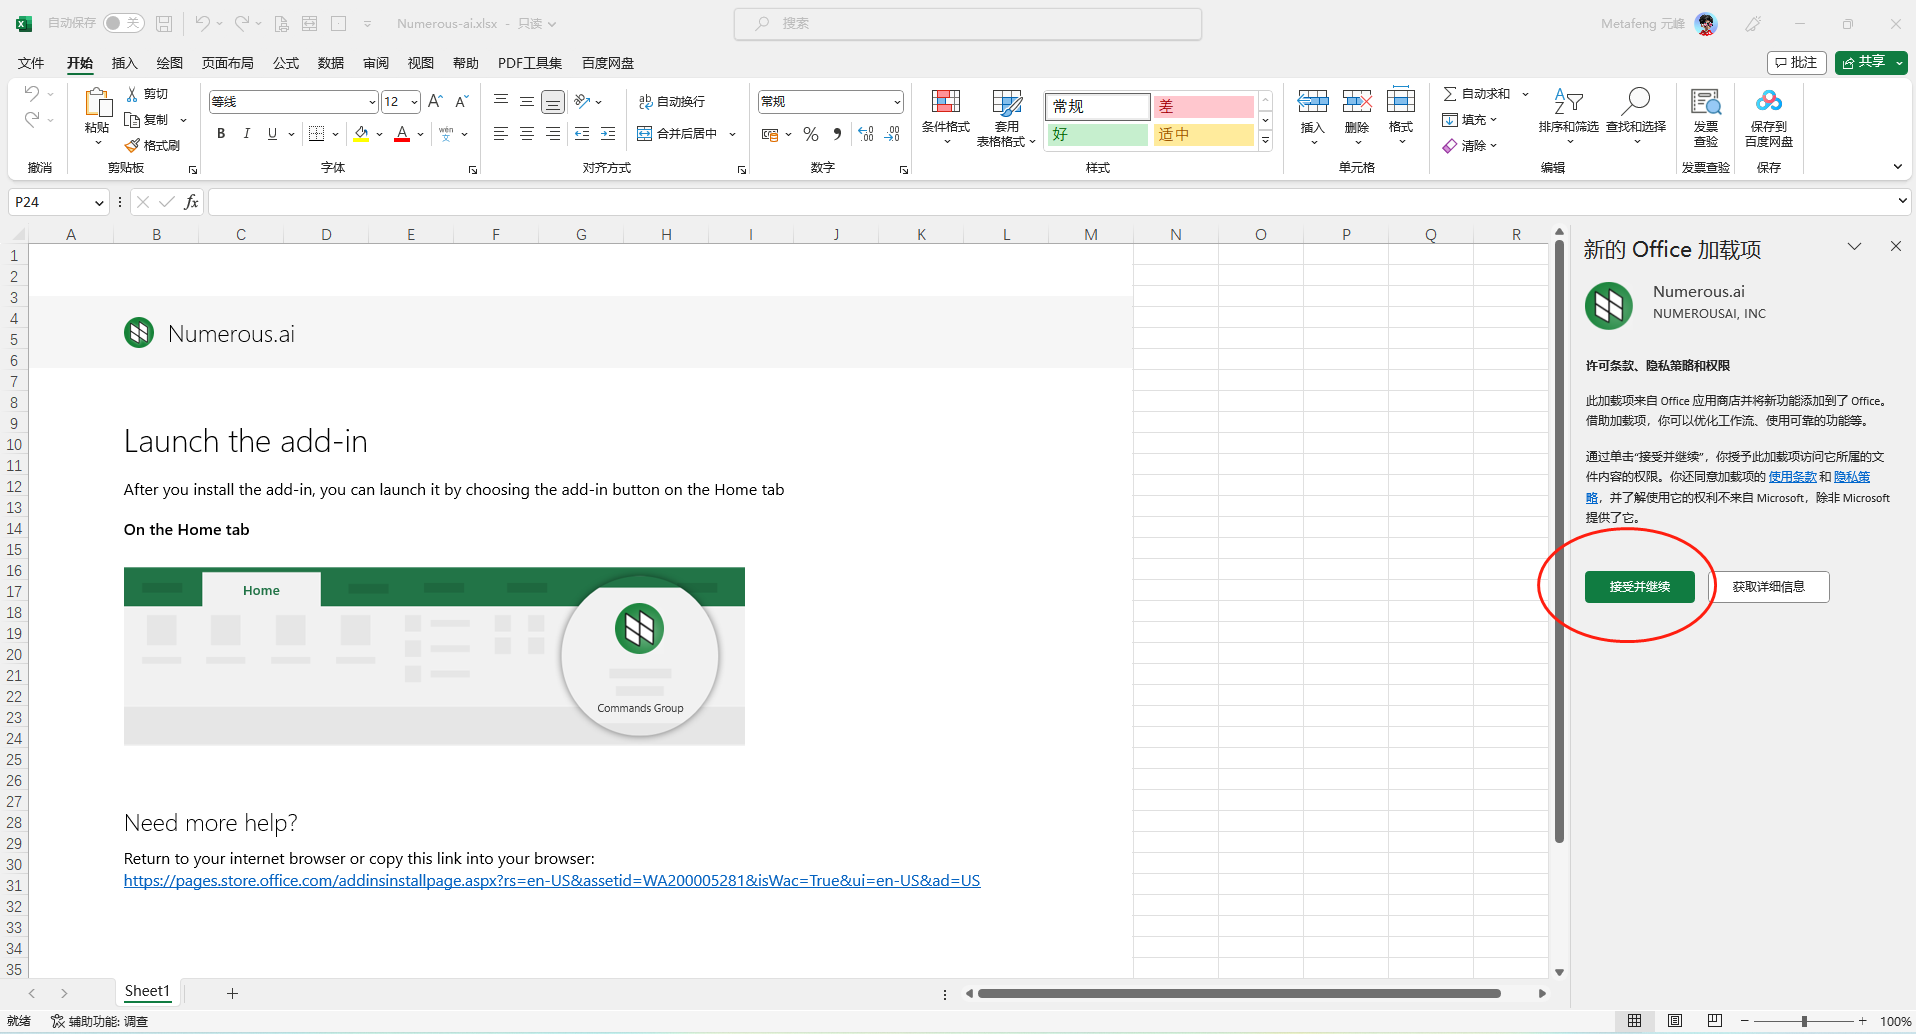The image size is (1916, 1034).
Task: Switch to Page Break Preview in status bar
Action: [x=1714, y=1021]
